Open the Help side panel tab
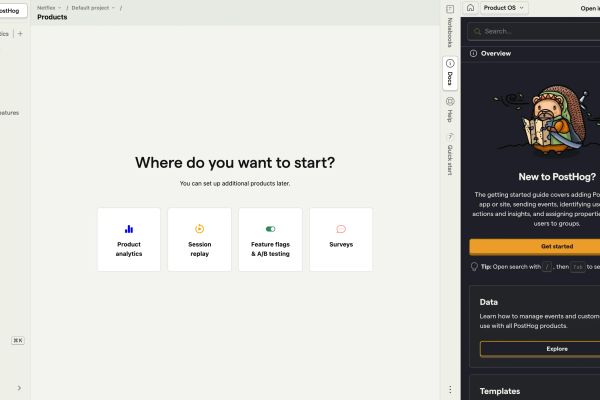Image resolution: width=600 pixels, height=400 pixels. (450, 110)
